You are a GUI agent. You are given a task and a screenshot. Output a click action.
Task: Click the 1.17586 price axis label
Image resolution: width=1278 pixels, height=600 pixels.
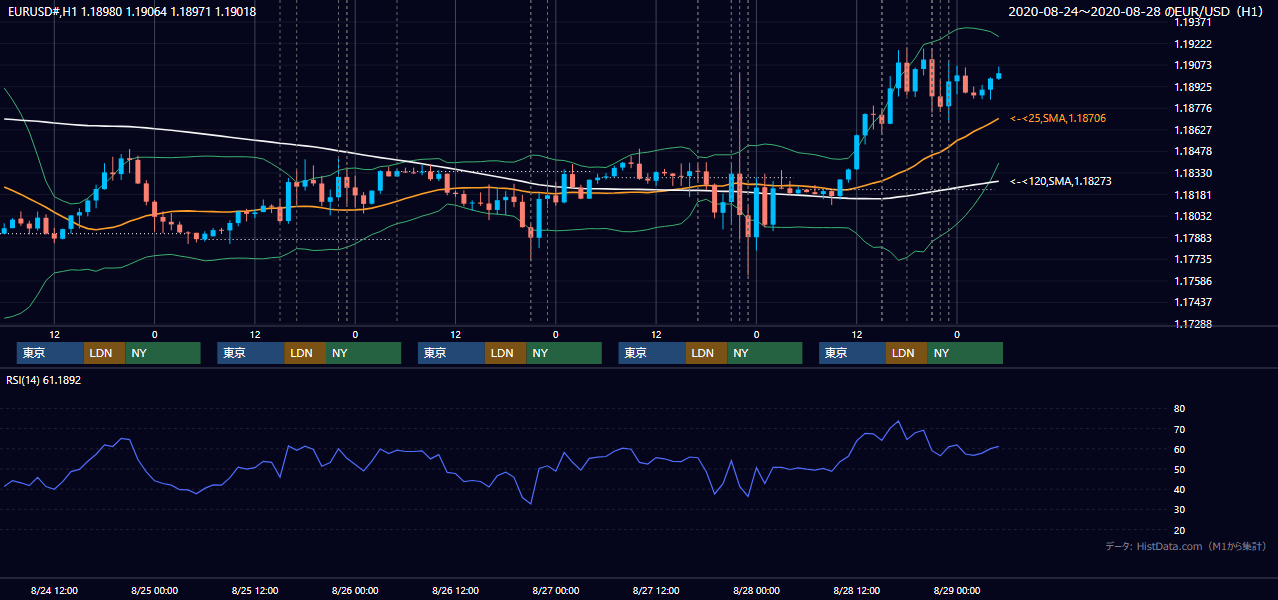click(1194, 282)
